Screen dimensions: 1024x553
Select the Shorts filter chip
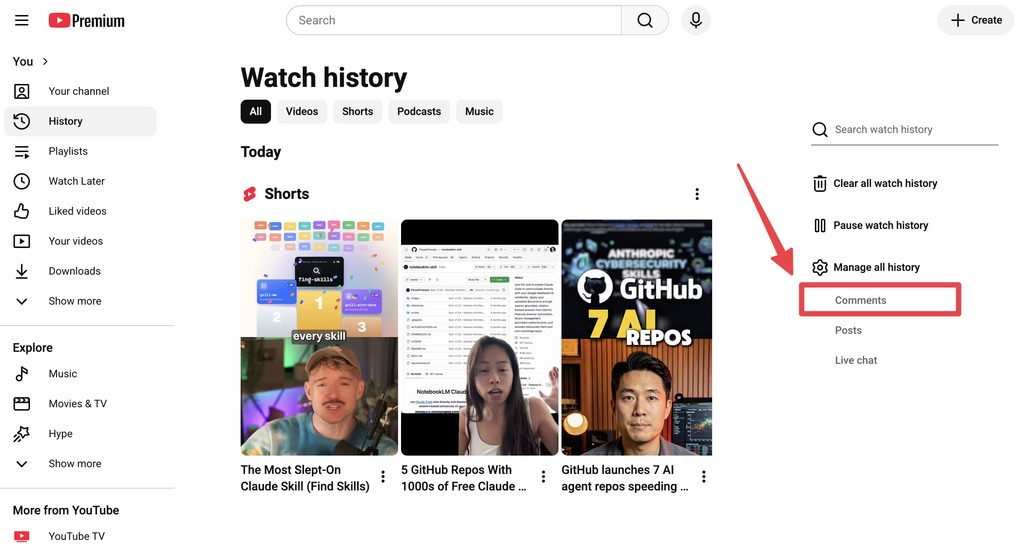click(x=357, y=112)
